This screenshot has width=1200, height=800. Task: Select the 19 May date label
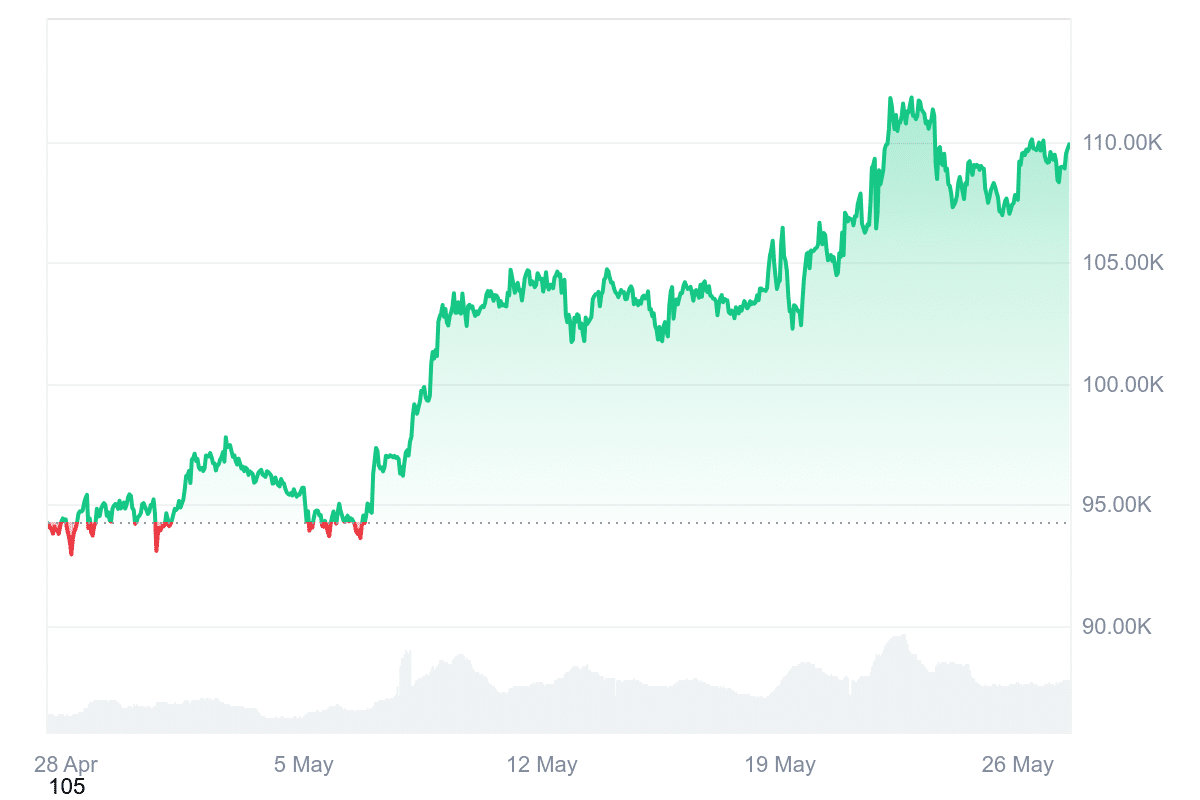(780, 765)
